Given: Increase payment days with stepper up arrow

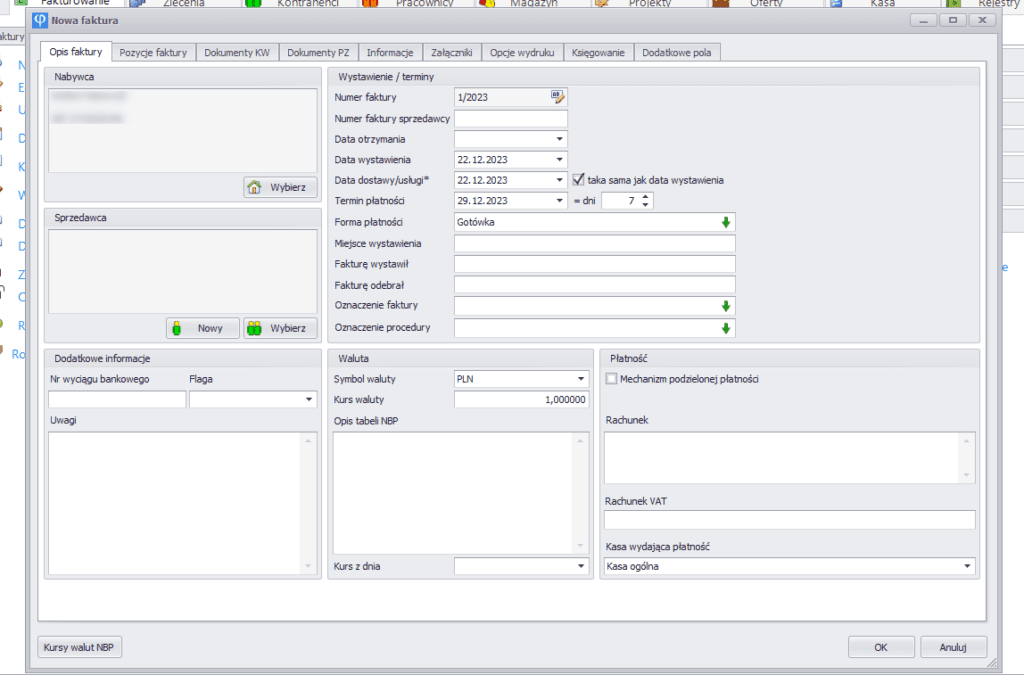Looking at the screenshot, I should (x=646, y=197).
